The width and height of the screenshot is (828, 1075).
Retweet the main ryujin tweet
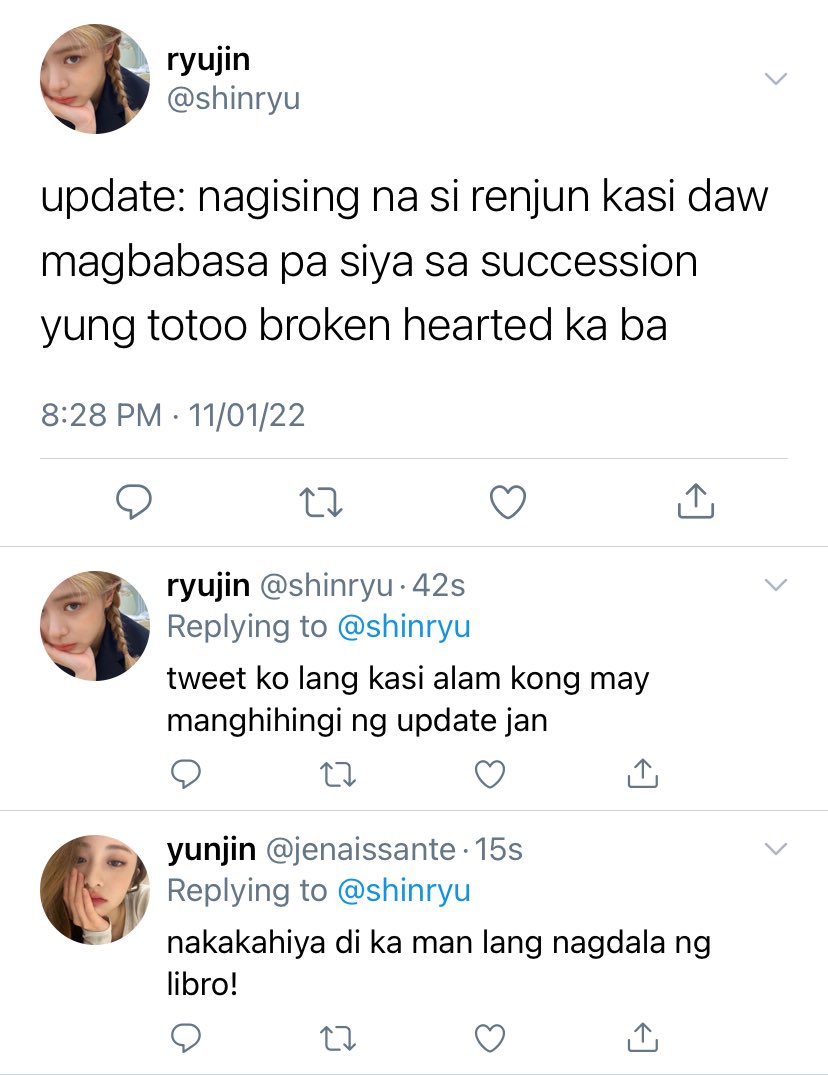coord(321,502)
